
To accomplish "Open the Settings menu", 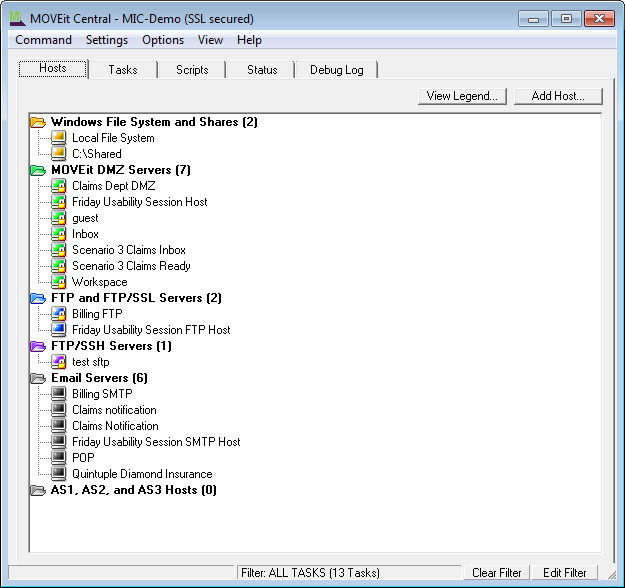I will 107,40.
